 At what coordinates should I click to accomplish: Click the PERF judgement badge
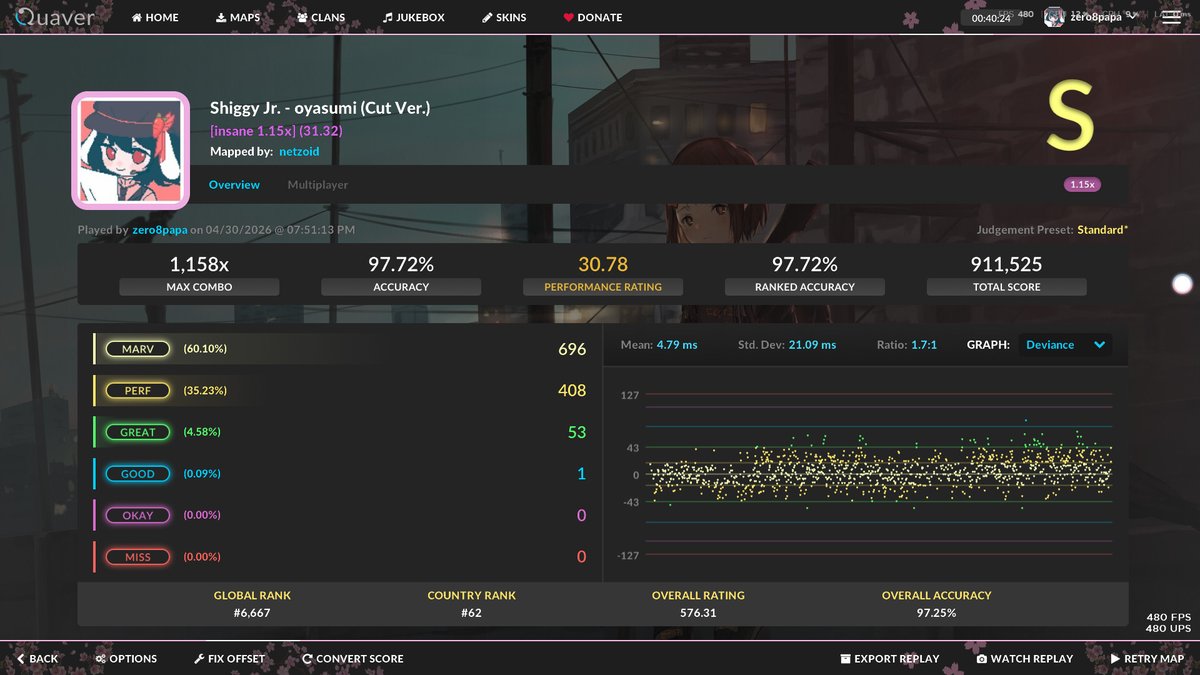(x=138, y=391)
